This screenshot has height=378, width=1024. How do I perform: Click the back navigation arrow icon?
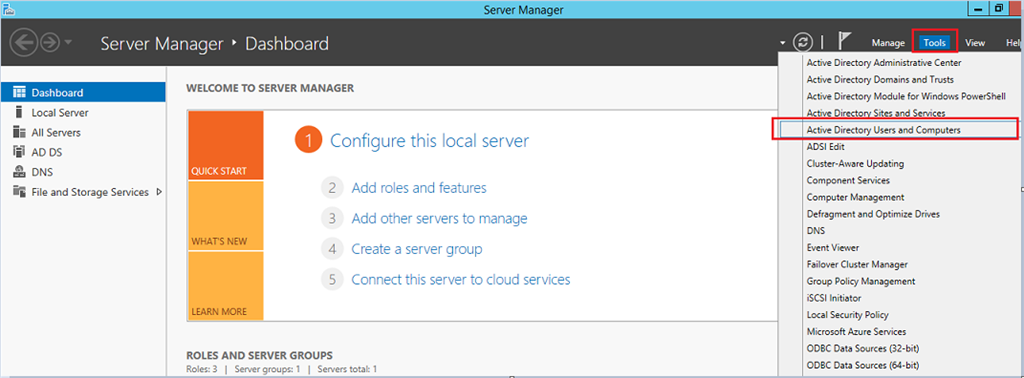click(23, 43)
